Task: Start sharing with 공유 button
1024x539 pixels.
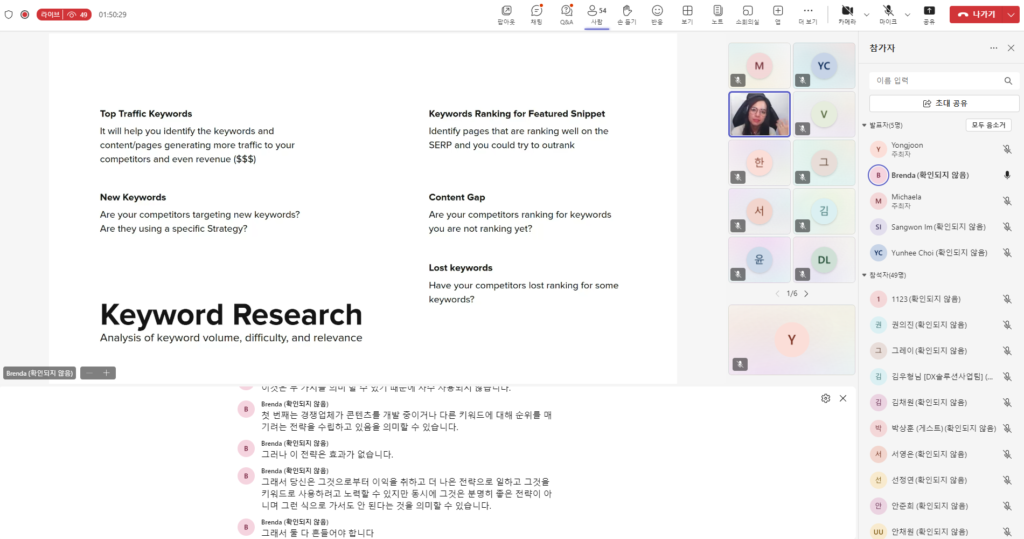Action: (x=929, y=14)
